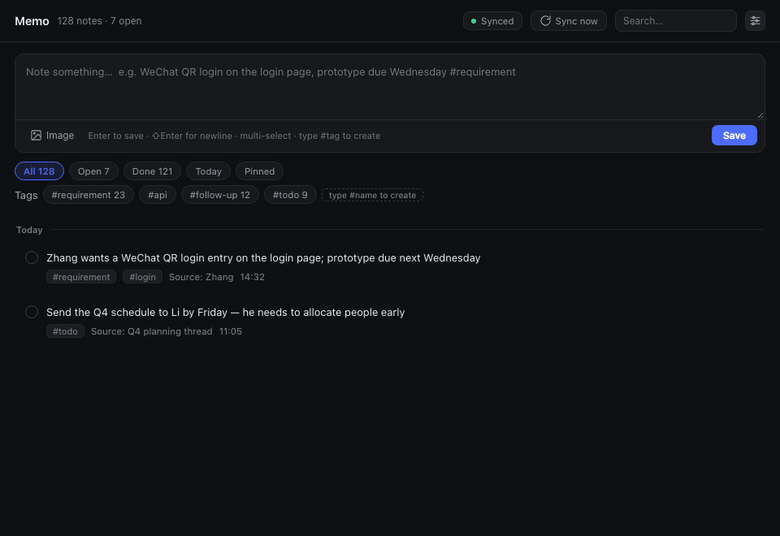
Task: Click 'Source: Q4 planning thread' text
Action: coord(151,331)
